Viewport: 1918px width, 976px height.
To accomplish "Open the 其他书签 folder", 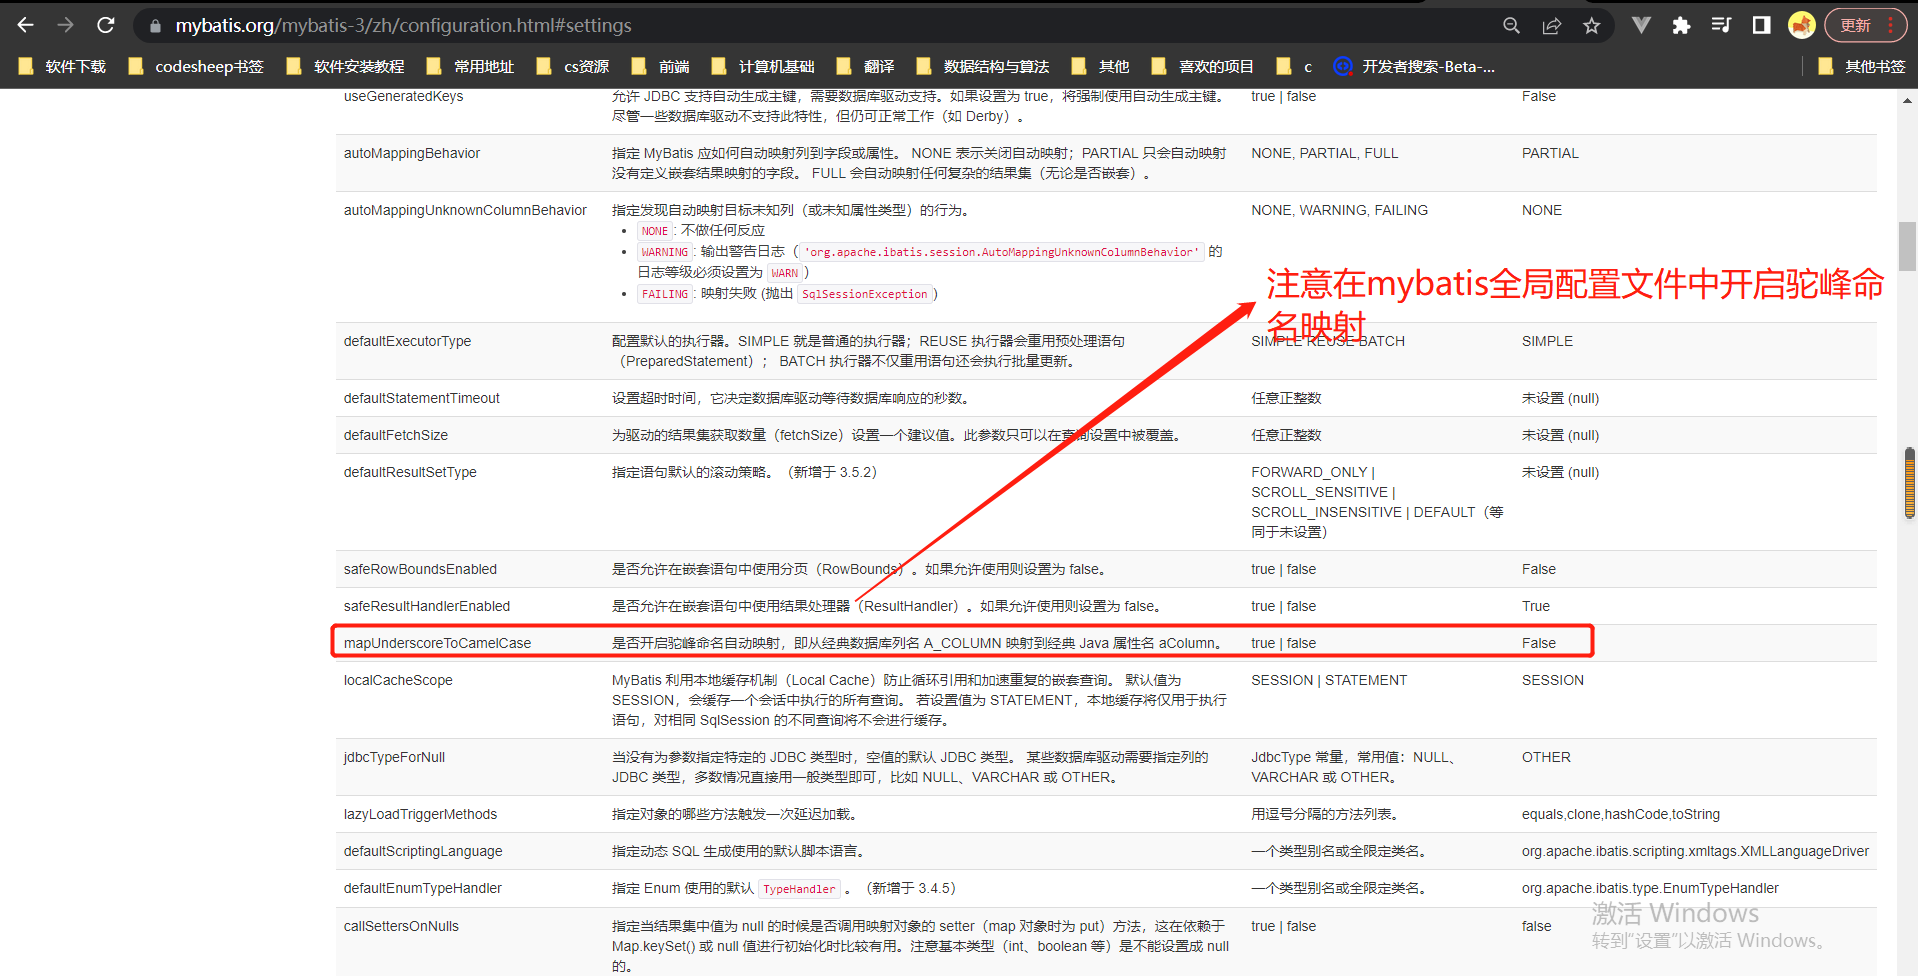I will pyautogui.click(x=1862, y=66).
